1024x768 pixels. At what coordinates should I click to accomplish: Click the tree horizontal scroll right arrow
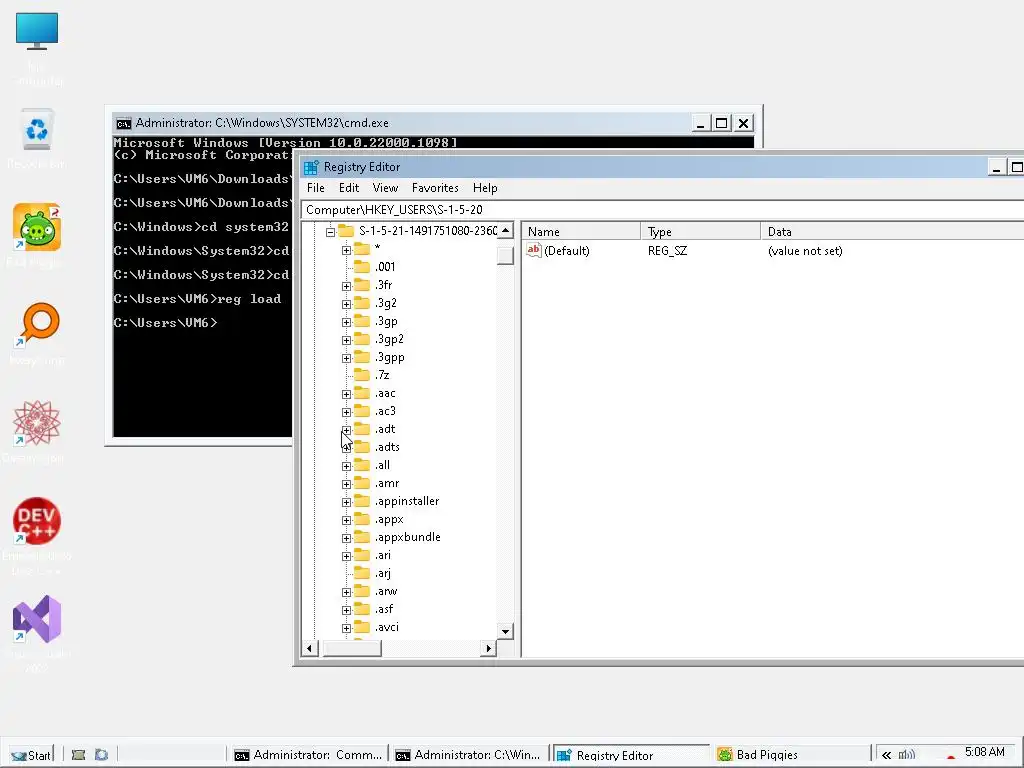tap(488, 648)
